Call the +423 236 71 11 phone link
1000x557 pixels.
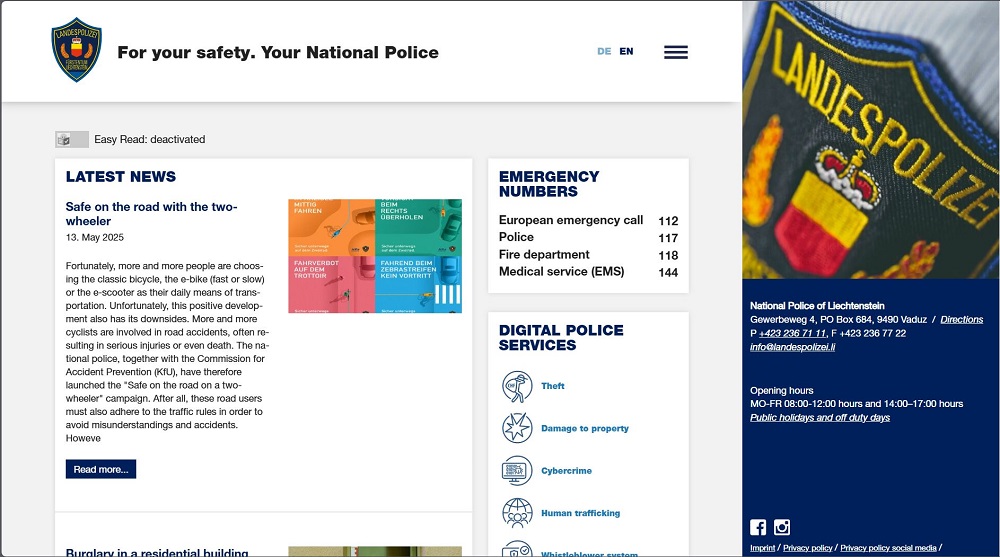792,333
